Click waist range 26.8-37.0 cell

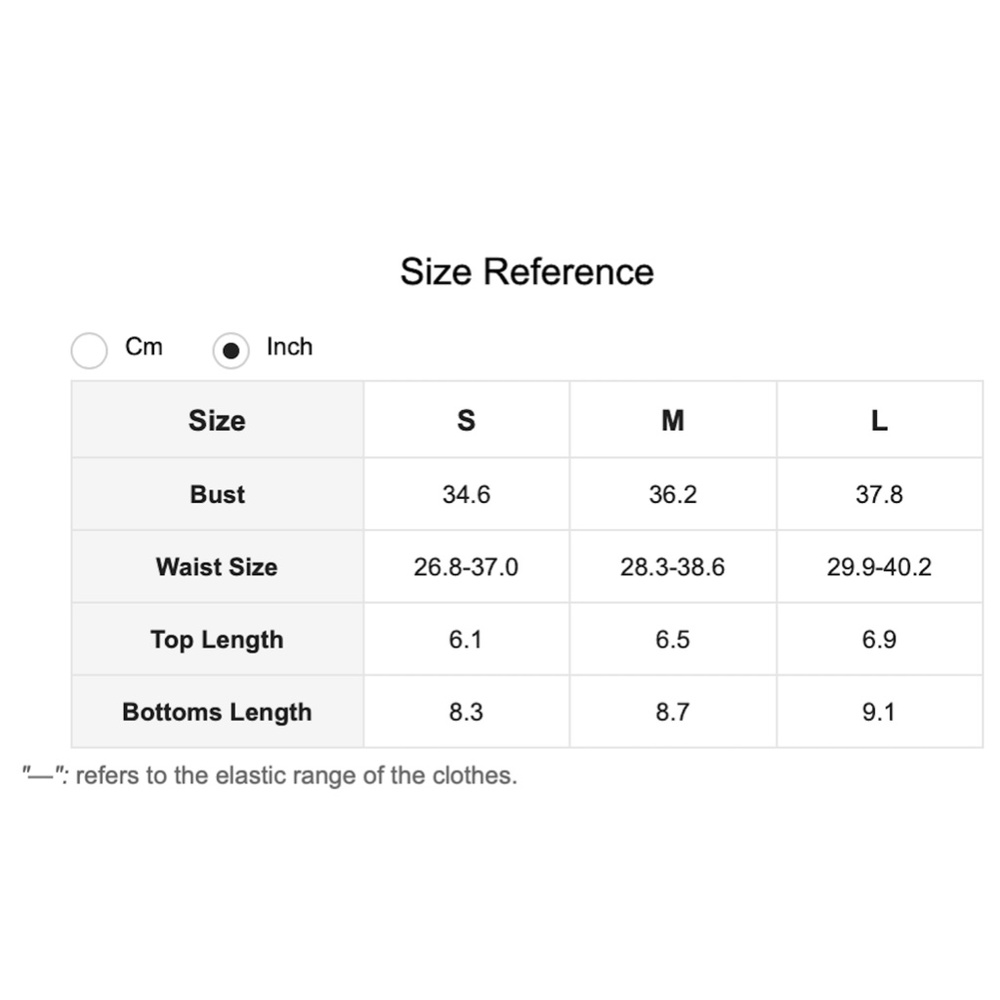[x=466, y=568]
